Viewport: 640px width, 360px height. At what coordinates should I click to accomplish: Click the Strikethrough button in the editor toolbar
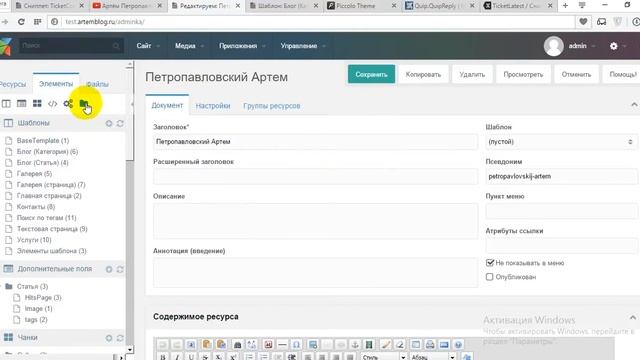tap(205, 357)
